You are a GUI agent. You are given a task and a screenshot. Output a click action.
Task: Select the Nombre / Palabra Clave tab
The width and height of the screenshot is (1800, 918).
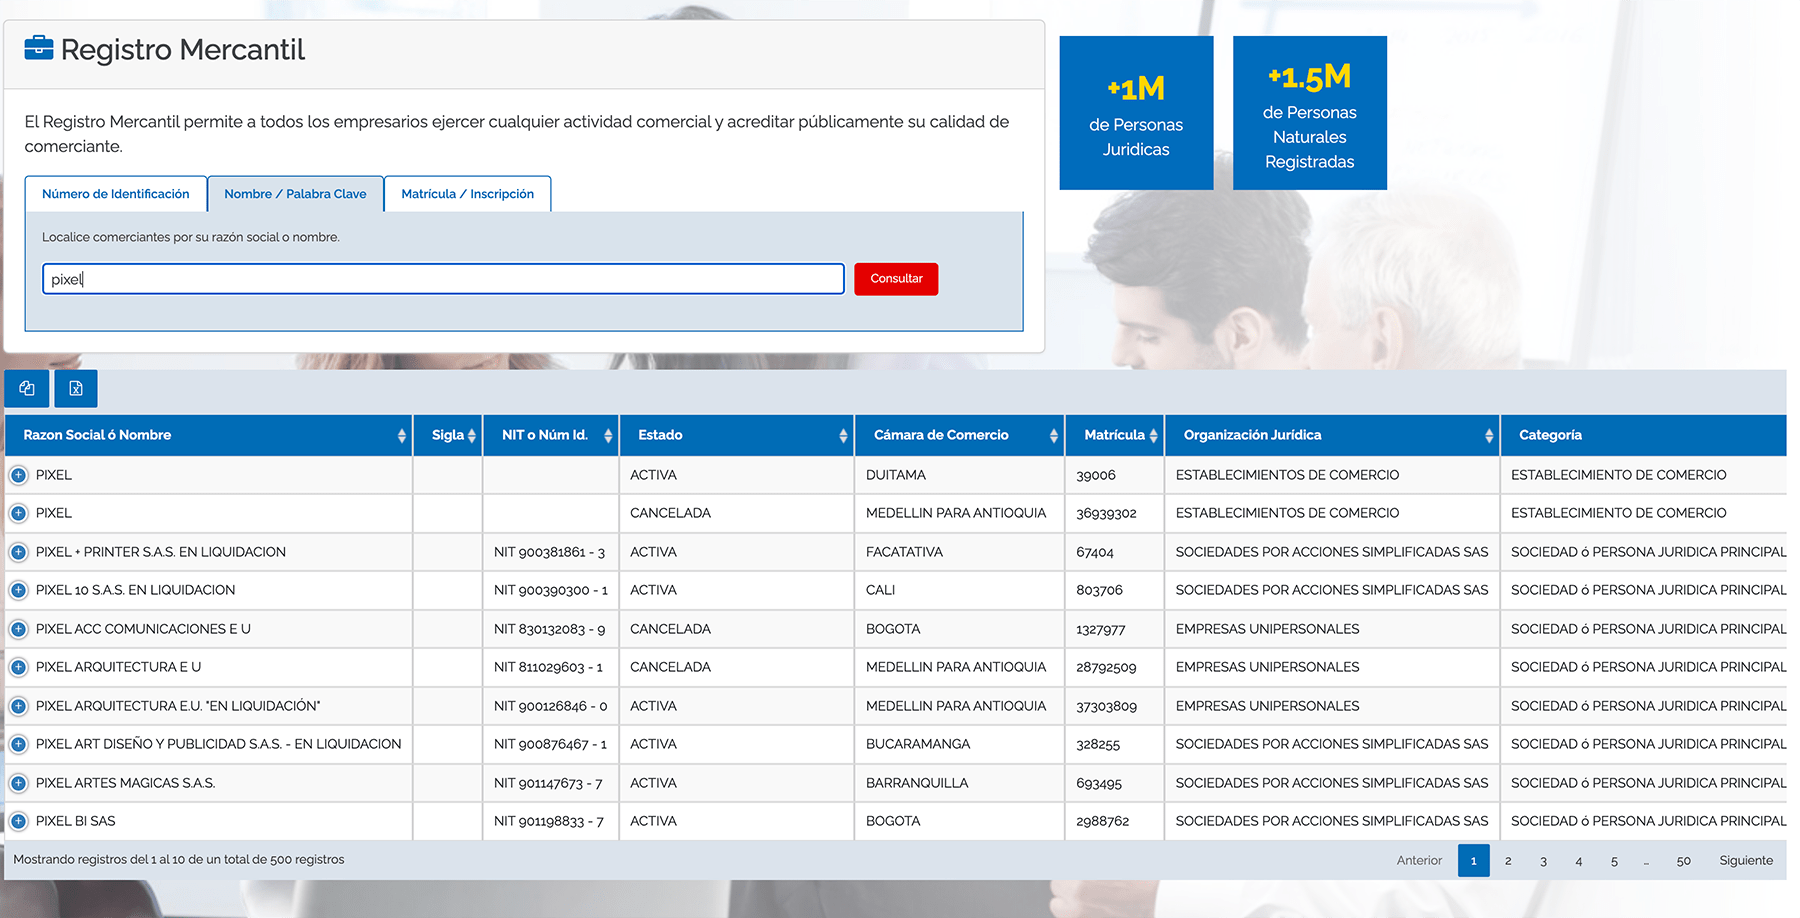click(x=295, y=194)
